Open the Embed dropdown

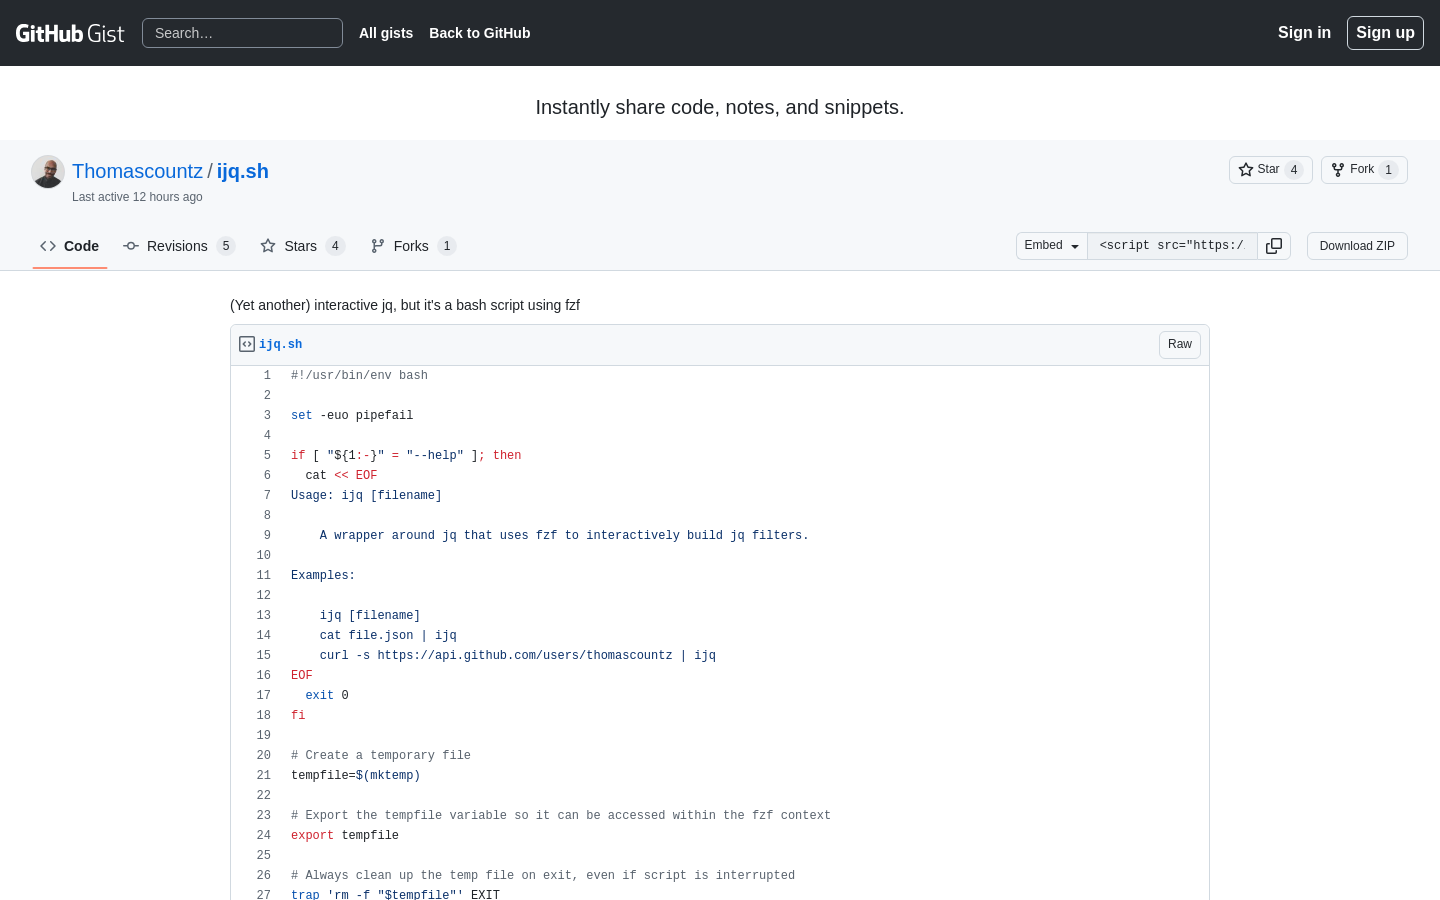(1052, 246)
